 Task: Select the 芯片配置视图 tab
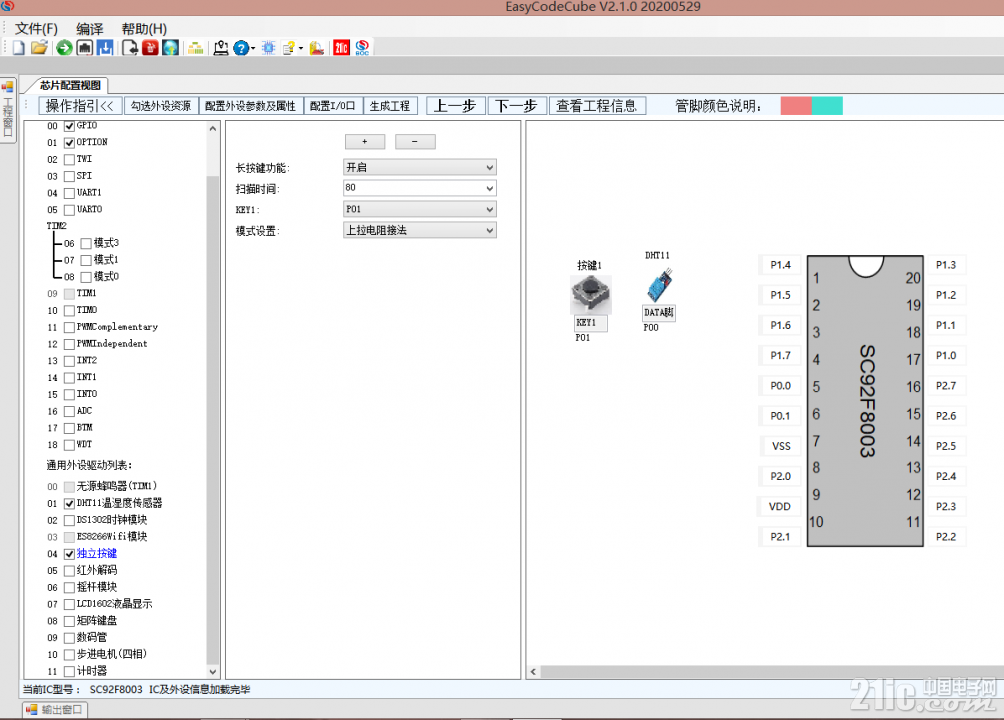point(70,85)
